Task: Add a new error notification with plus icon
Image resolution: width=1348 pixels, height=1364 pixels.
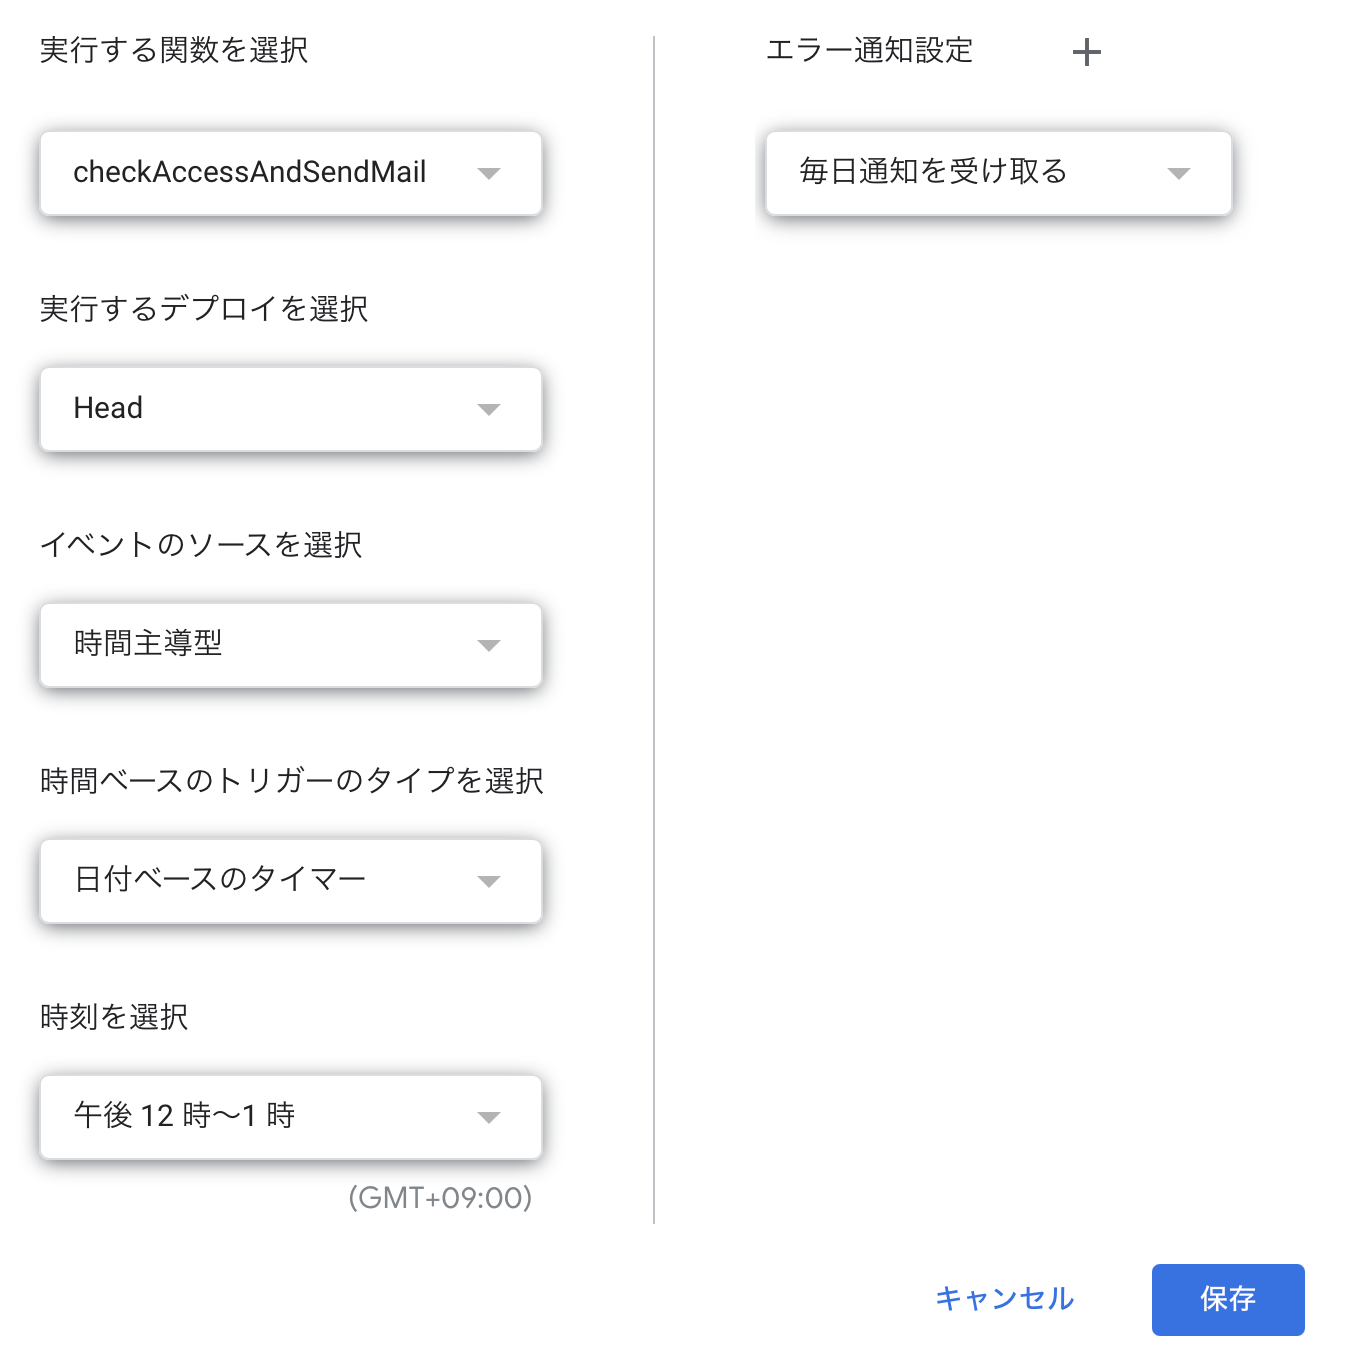Action: point(1086,52)
